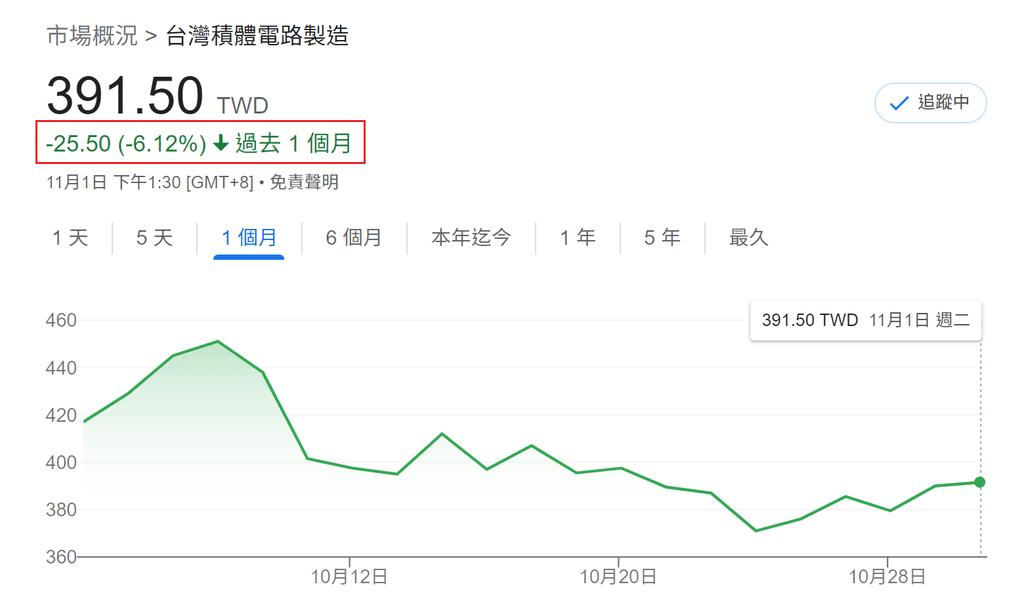Click the 台灣積體電路製造 stock title
The image size is (1024, 616).
point(257,36)
